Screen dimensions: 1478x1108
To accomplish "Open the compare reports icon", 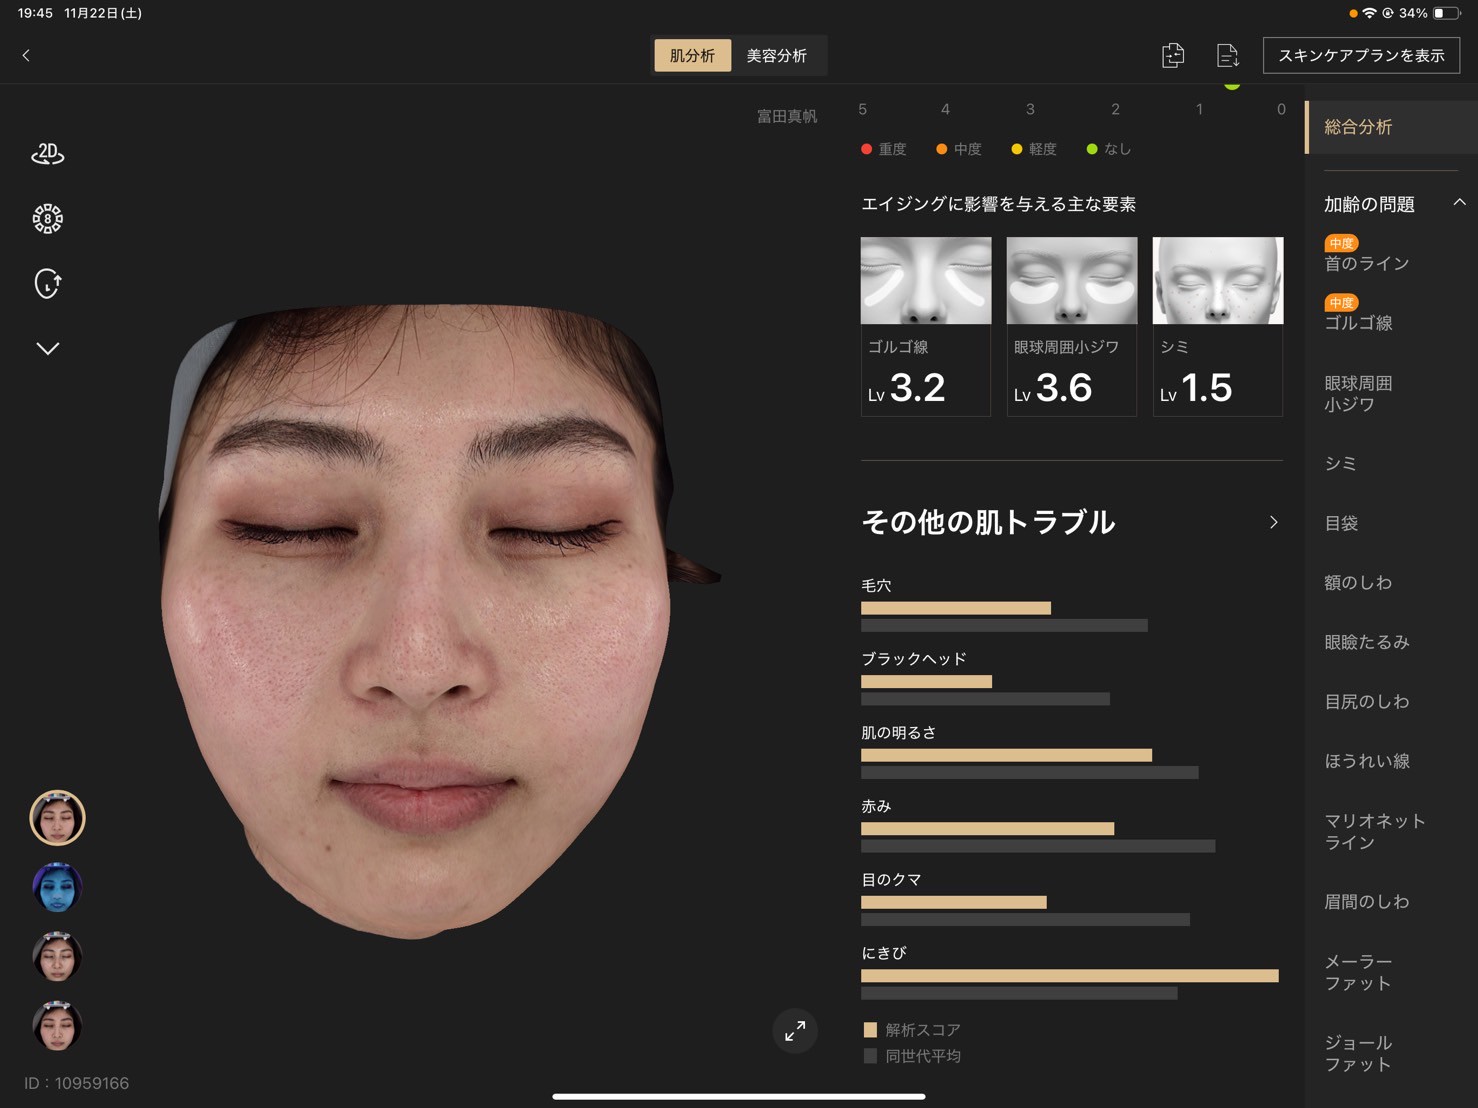I will pos(1173,56).
